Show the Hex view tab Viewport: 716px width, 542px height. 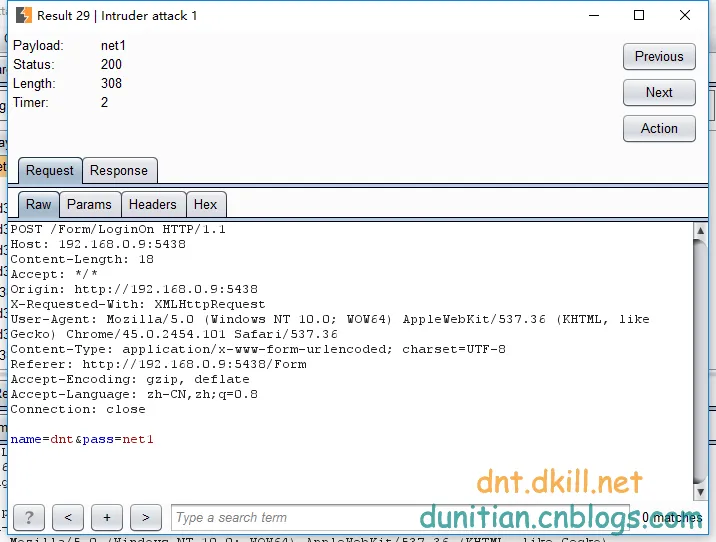206,205
